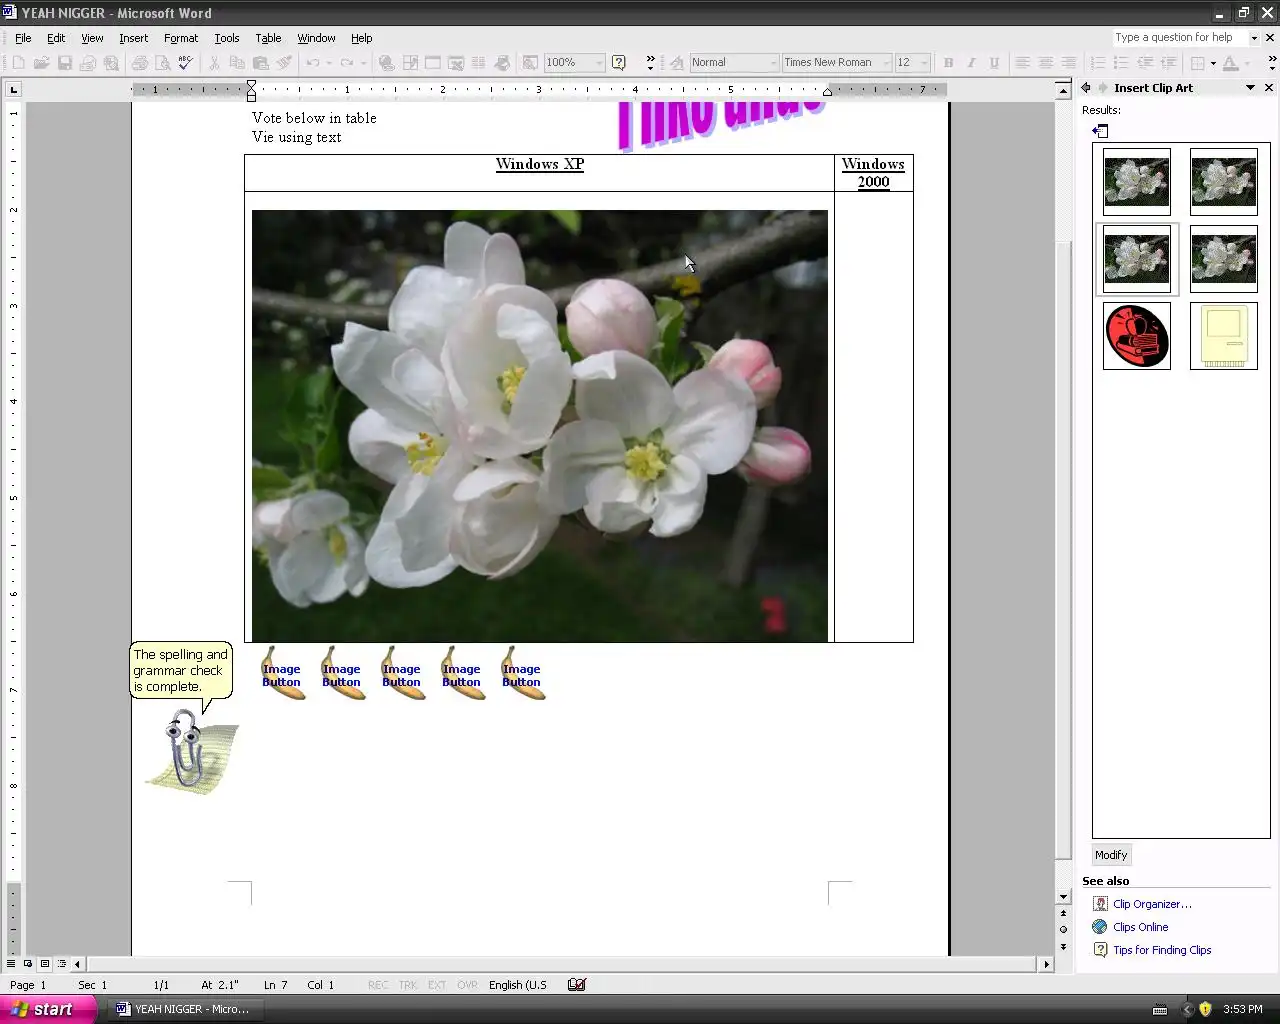Click the Styles and Formatting icon
1280x1024 pixels.
677,62
